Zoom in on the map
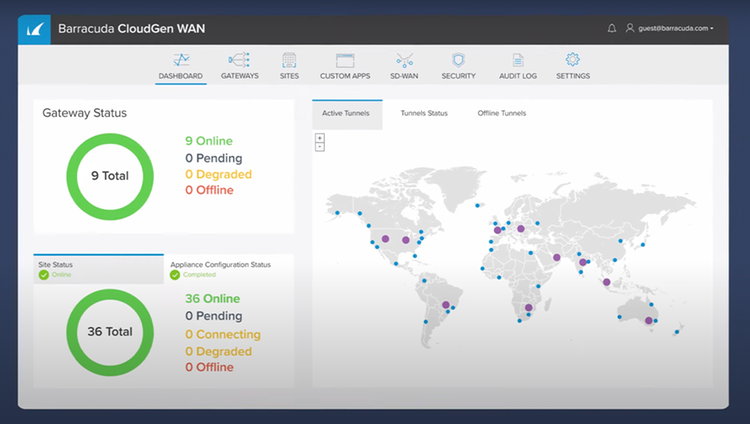This screenshot has height=424, width=750. (x=320, y=138)
